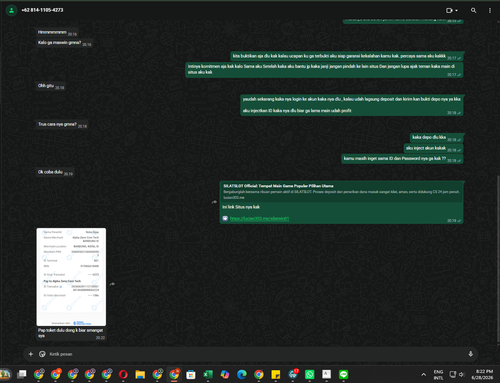Viewport: 500px width, 383px height.
Task: Open the emoji and sticker picker
Action: pyautogui.click(x=42, y=354)
